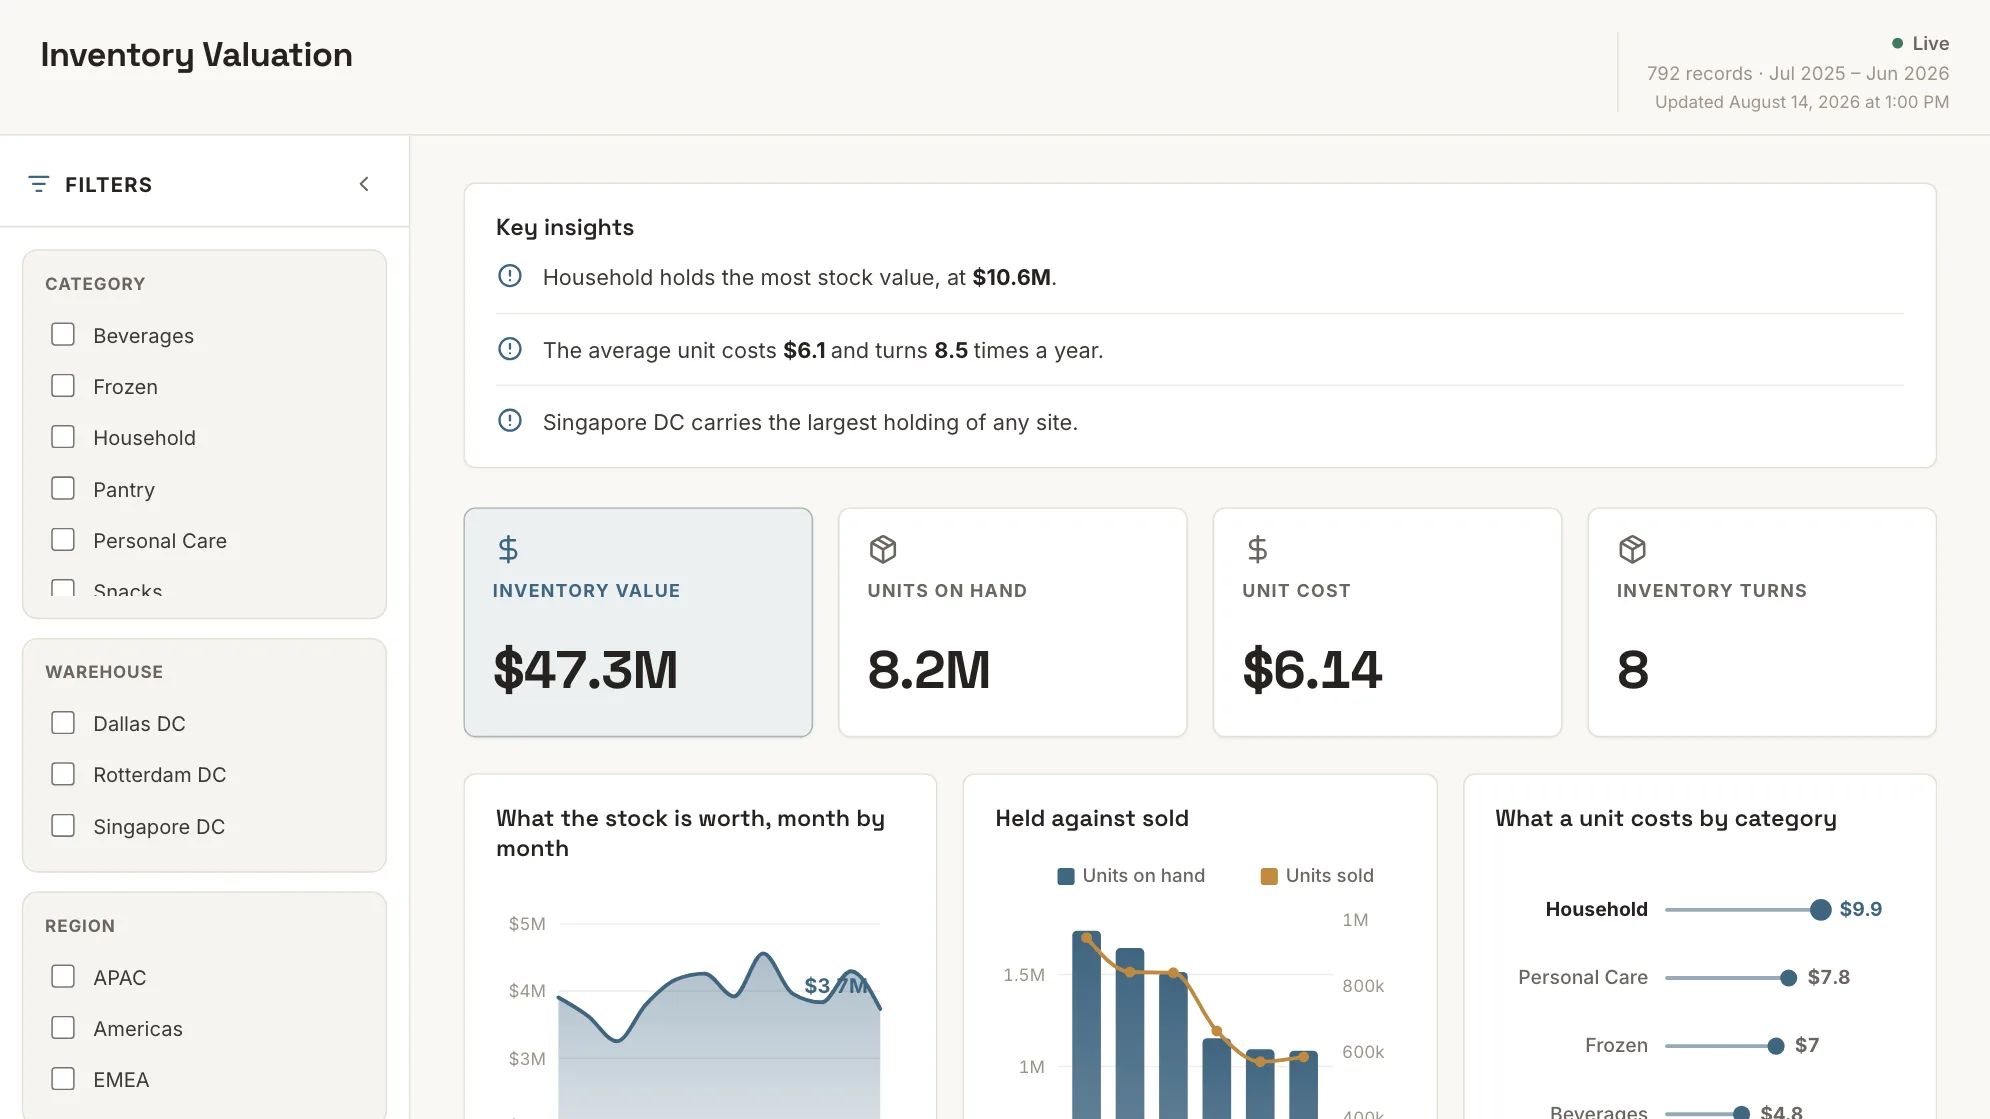The image size is (1990, 1119).
Task: Select the Units On Hand KPI card
Action: (x=1013, y=622)
